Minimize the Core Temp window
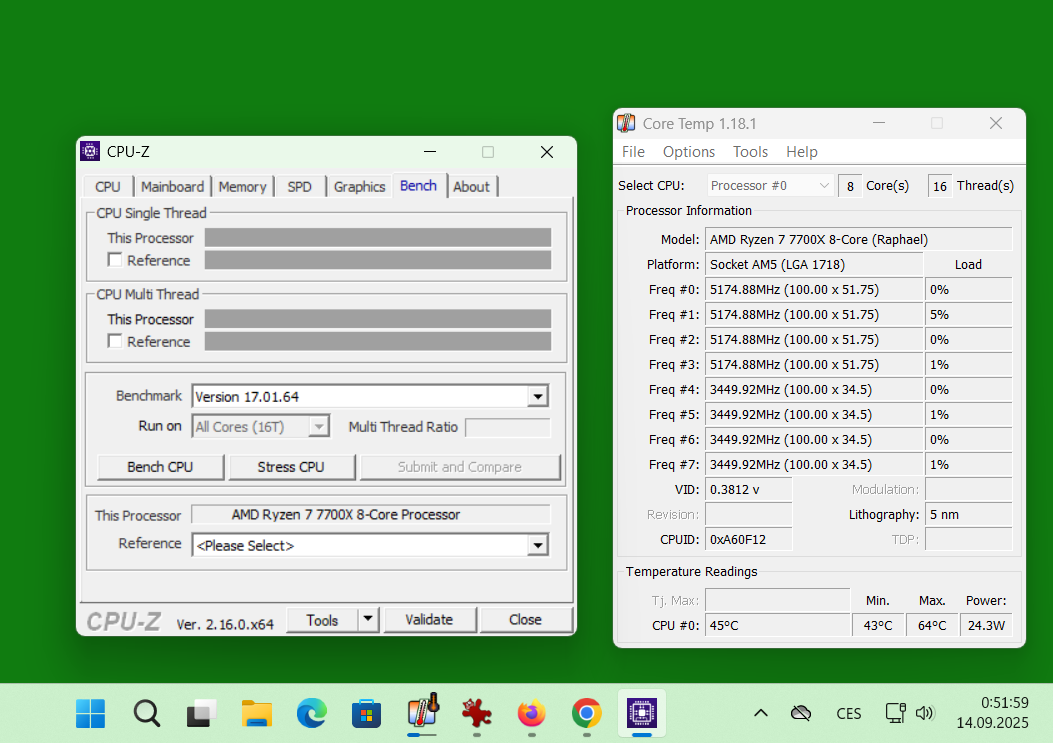The image size is (1053, 743). [x=878, y=123]
